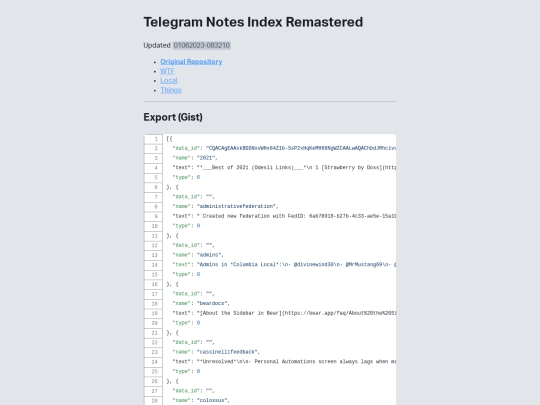Select line number 1 in gist

[x=154, y=139]
